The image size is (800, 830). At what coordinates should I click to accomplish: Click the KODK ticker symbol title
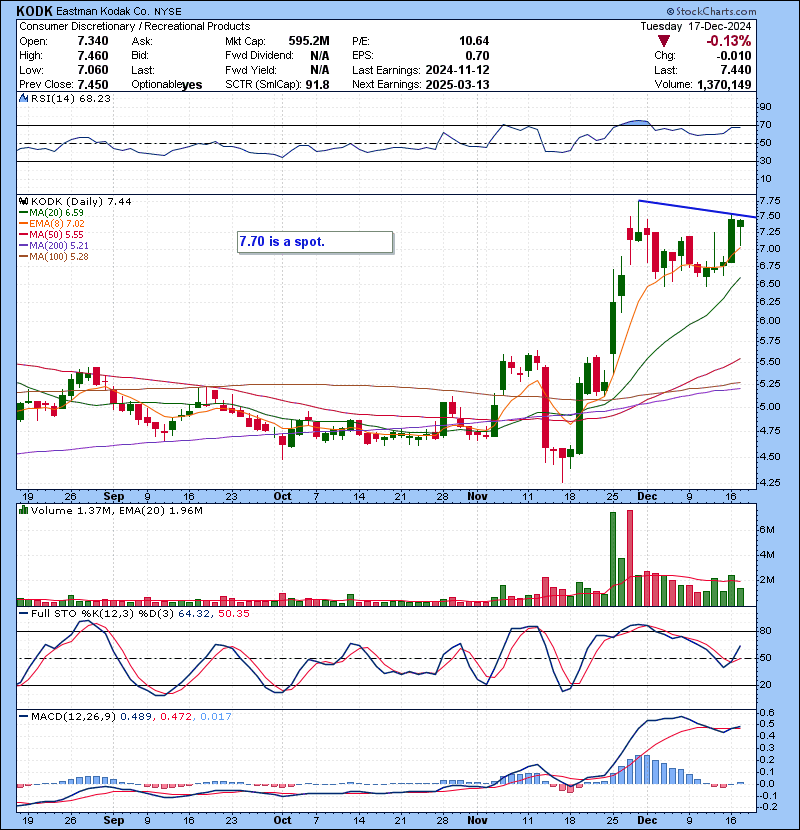pyautogui.click(x=34, y=11)
